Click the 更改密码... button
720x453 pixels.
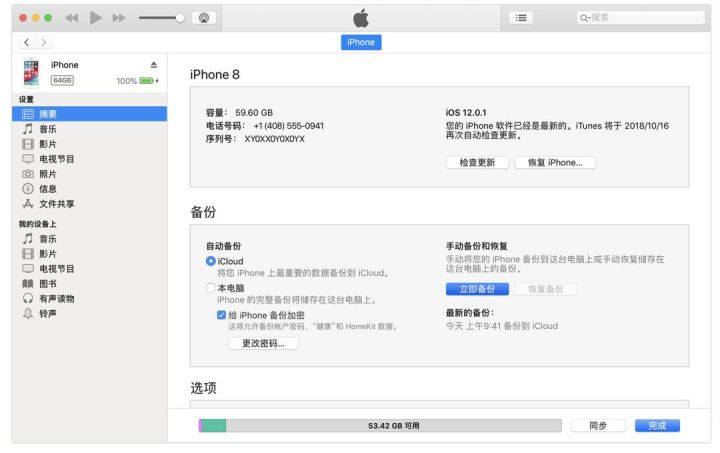tap(263, 343)
